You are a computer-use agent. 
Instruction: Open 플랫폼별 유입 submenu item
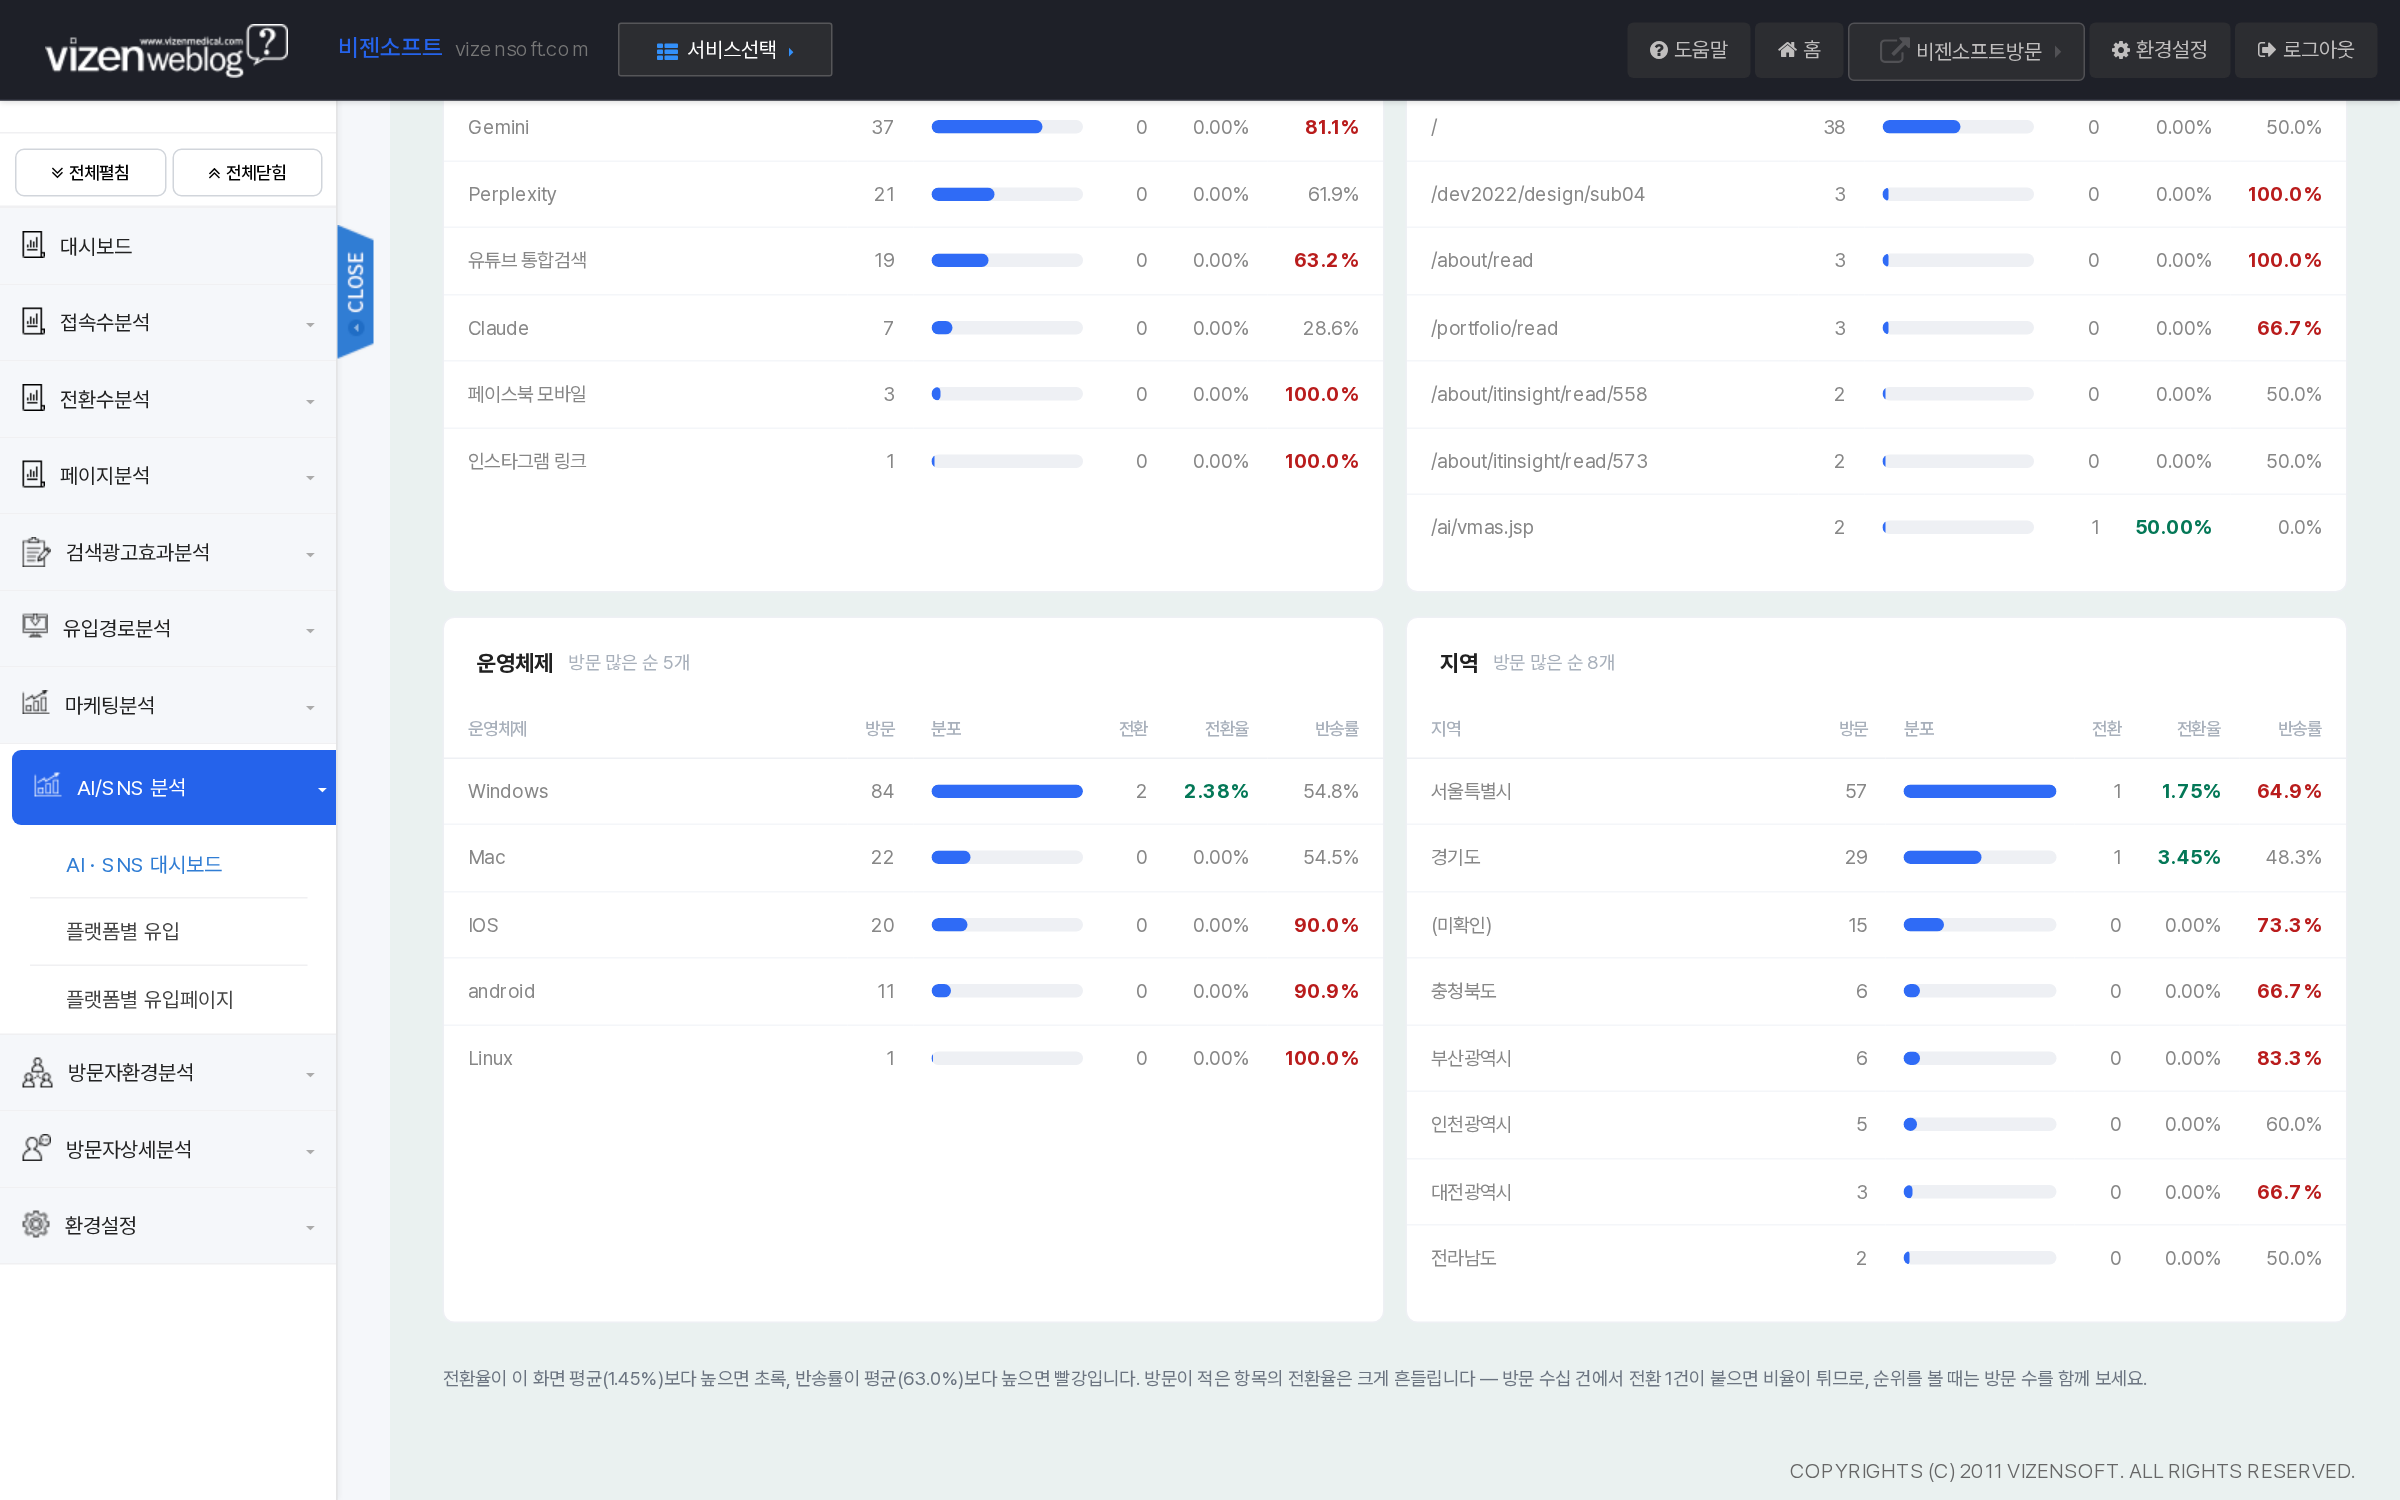[123, 931]
